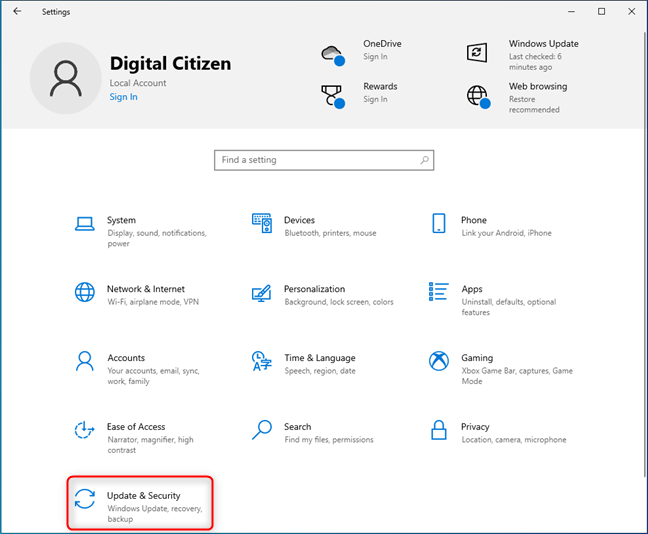
Task: Open the Search magnifier category icon
Action: pos(262,430)
